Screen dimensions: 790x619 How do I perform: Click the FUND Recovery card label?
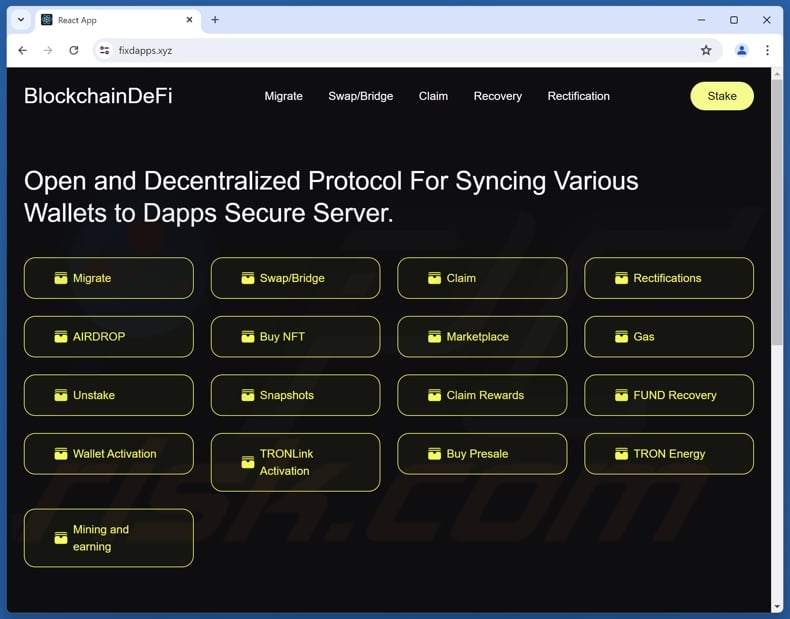[675, 395]
